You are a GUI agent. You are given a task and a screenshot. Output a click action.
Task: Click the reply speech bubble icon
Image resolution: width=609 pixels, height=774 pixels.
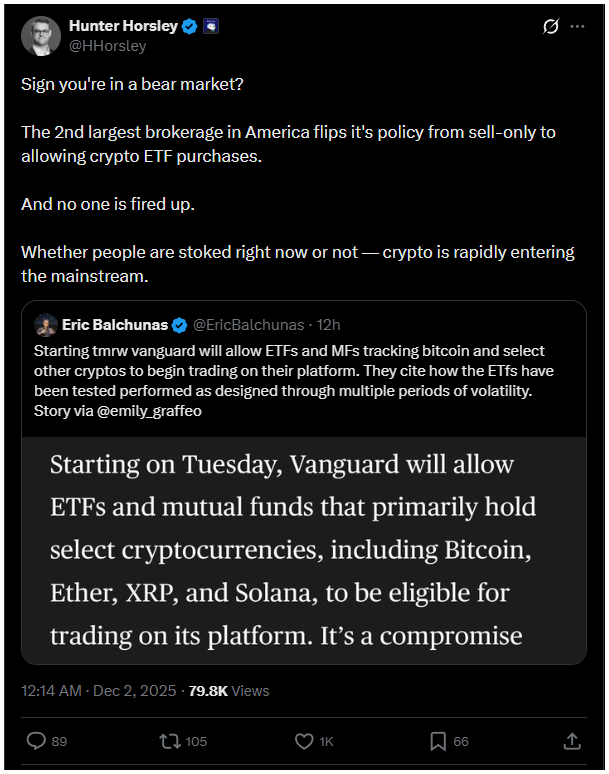[x=35, y=741]
